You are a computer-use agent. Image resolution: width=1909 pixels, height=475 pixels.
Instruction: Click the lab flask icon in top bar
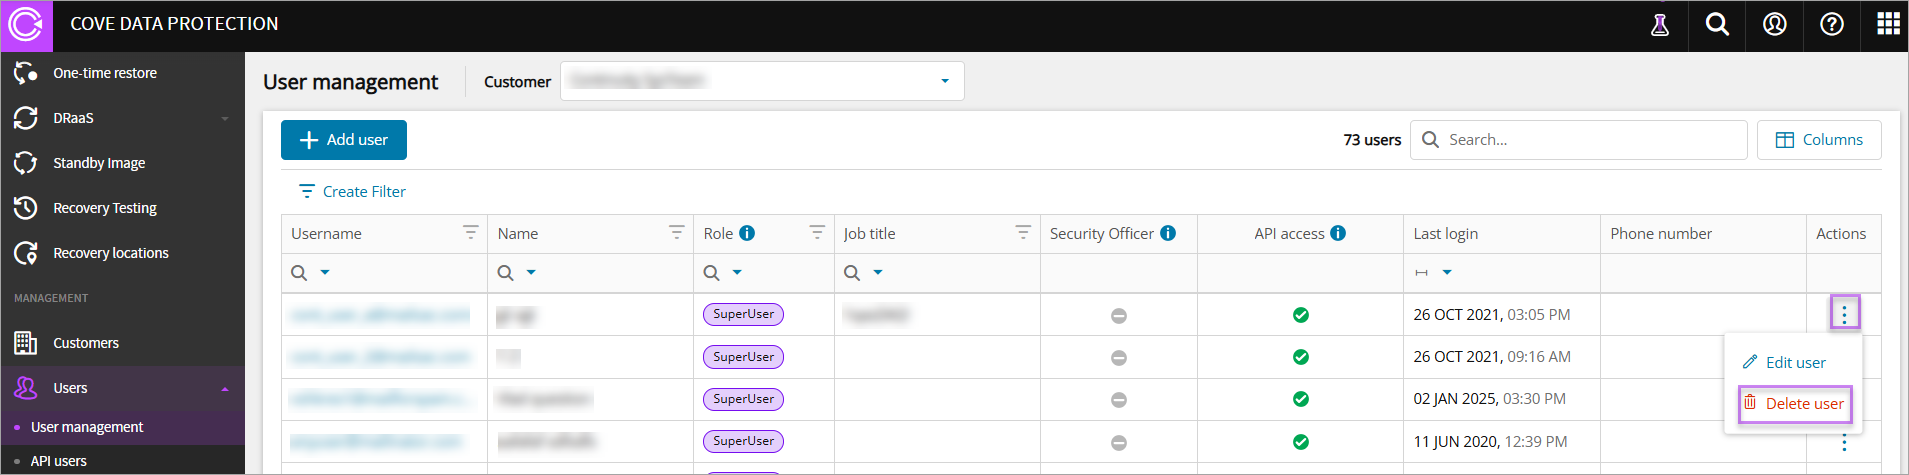pos(1660,25)
